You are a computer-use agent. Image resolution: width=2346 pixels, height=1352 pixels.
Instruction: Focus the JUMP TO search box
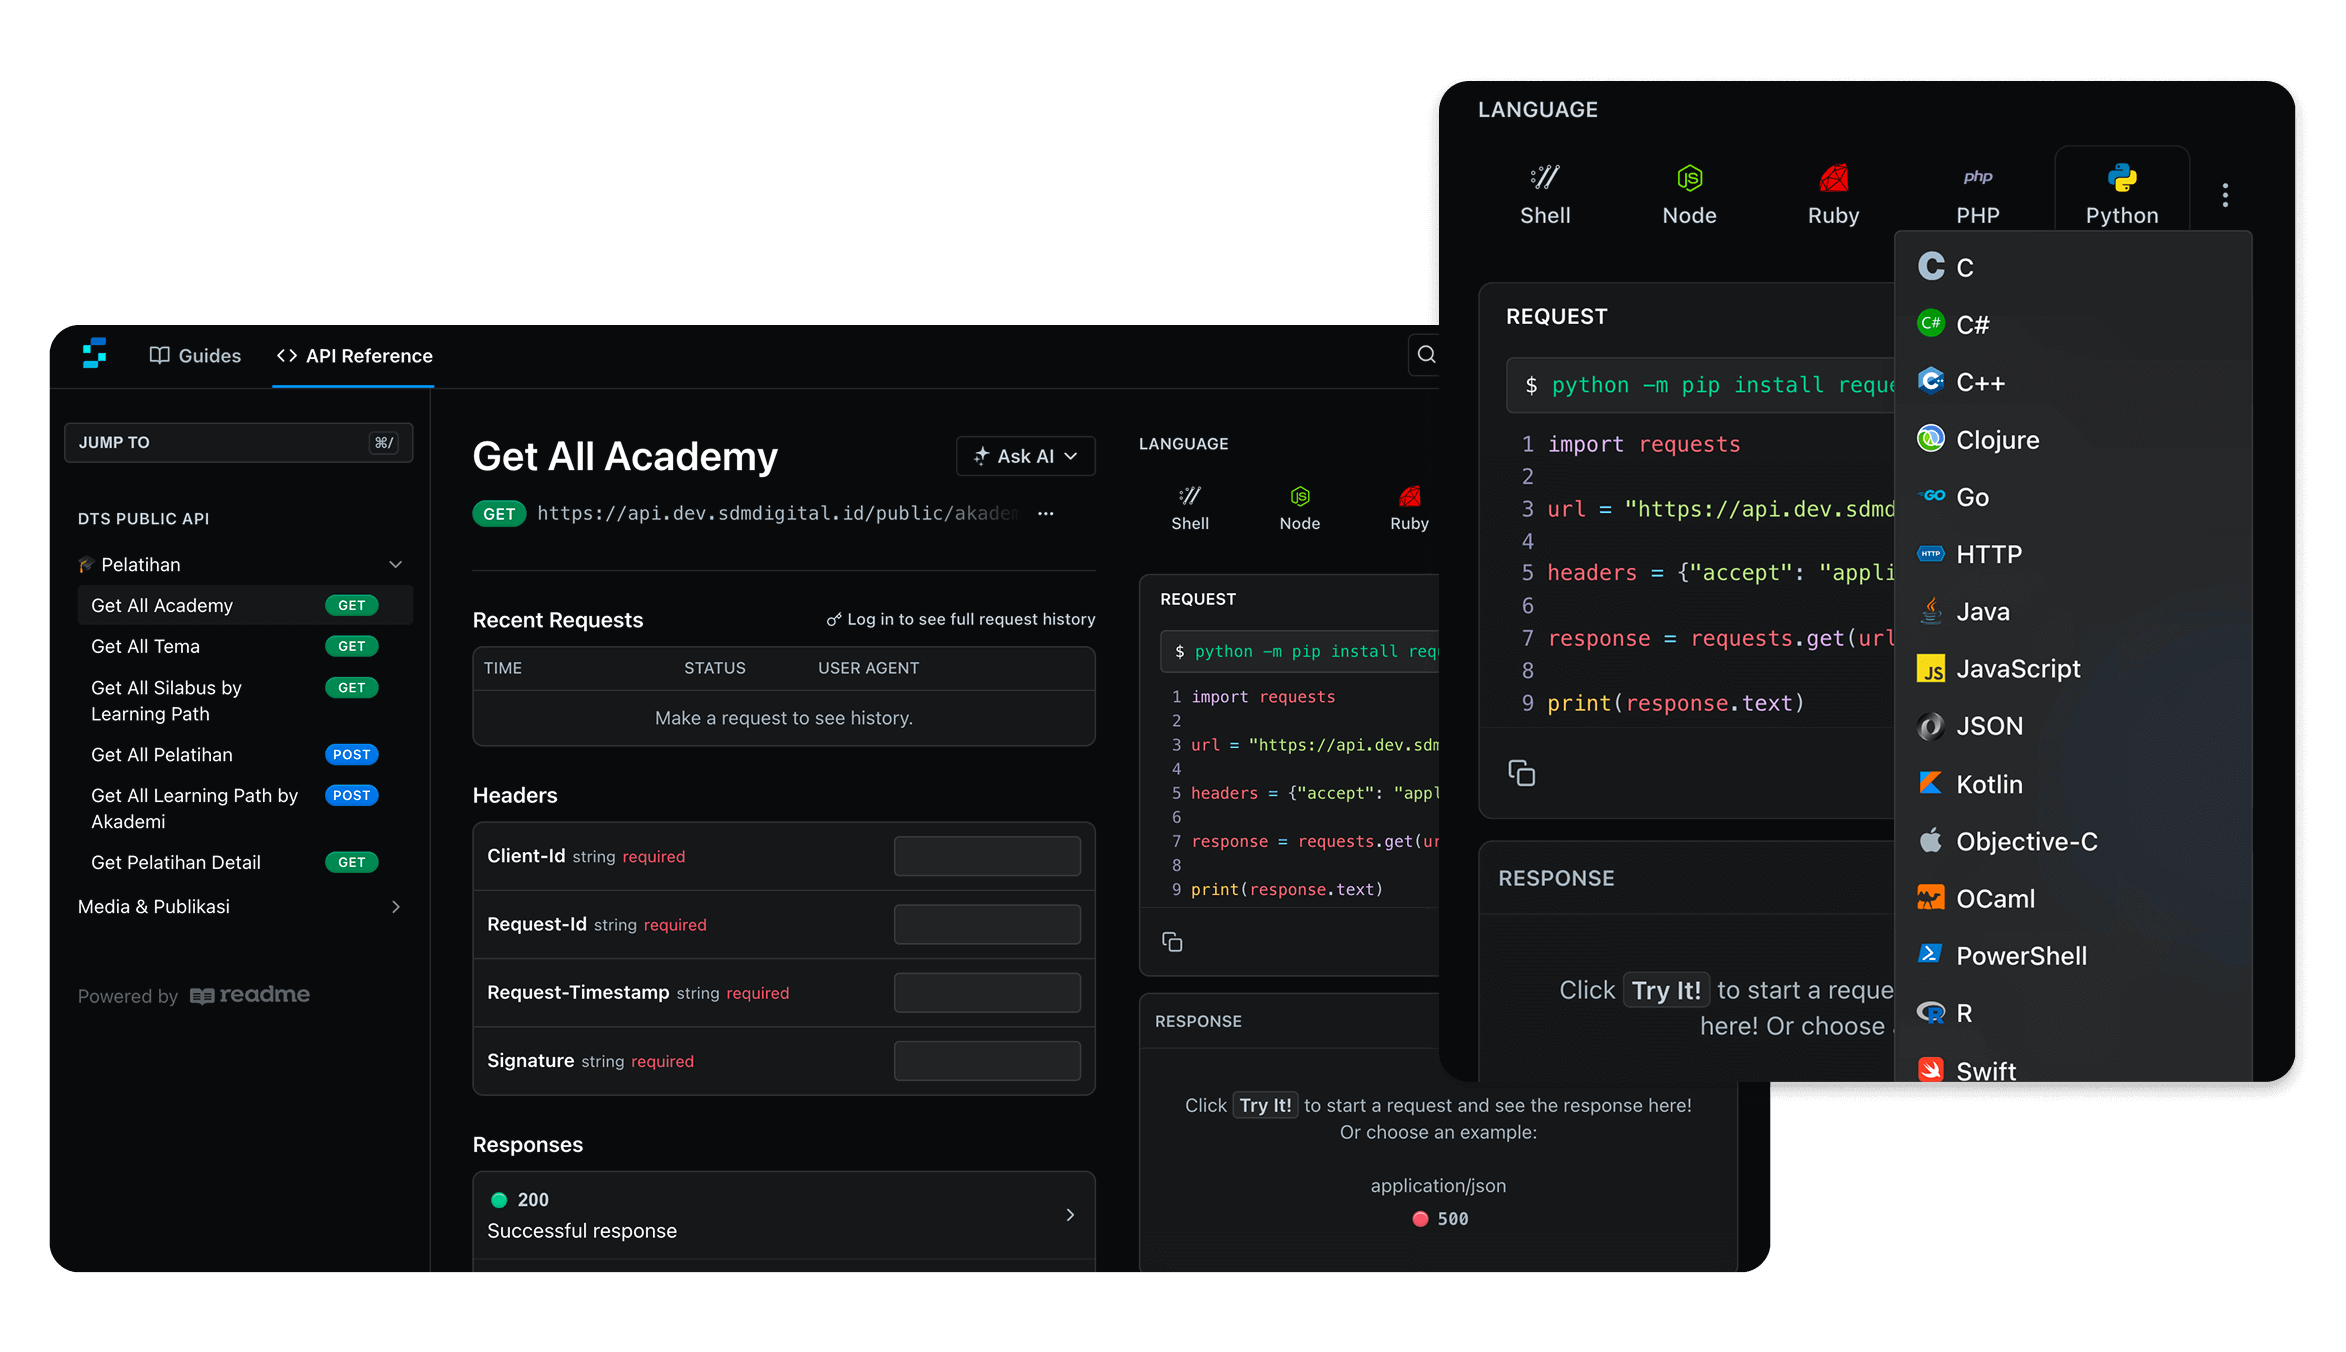click(x=238, y=442)
